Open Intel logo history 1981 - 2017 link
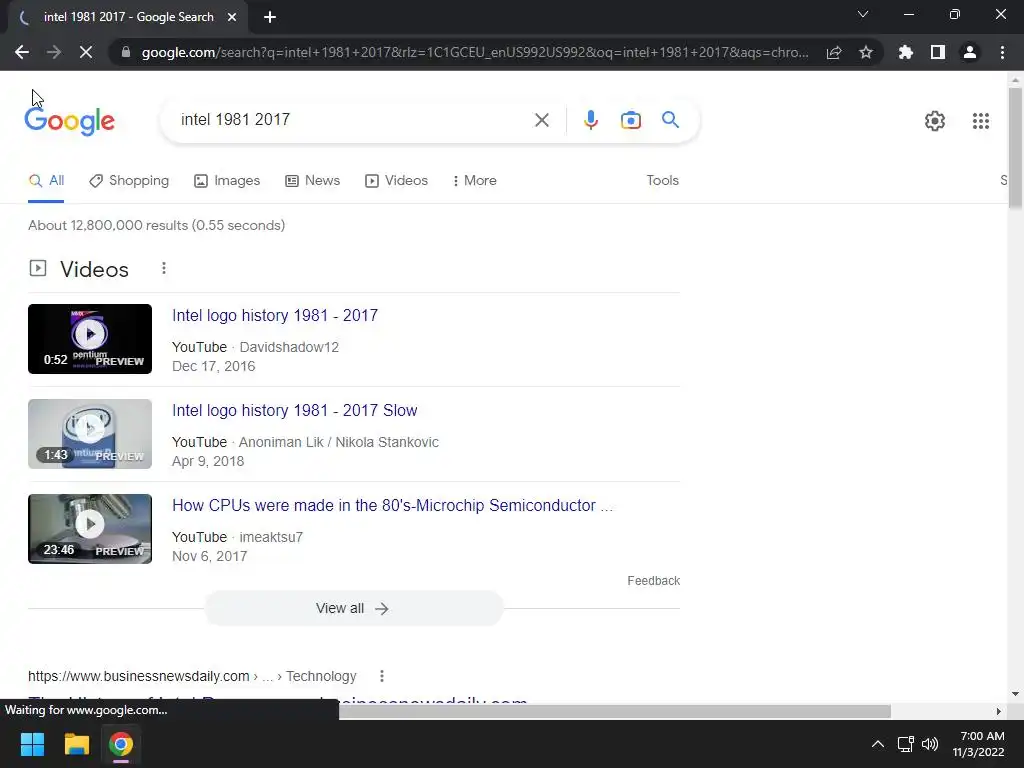Viewport: 1024px width, 768px height. tap(275, 315)
